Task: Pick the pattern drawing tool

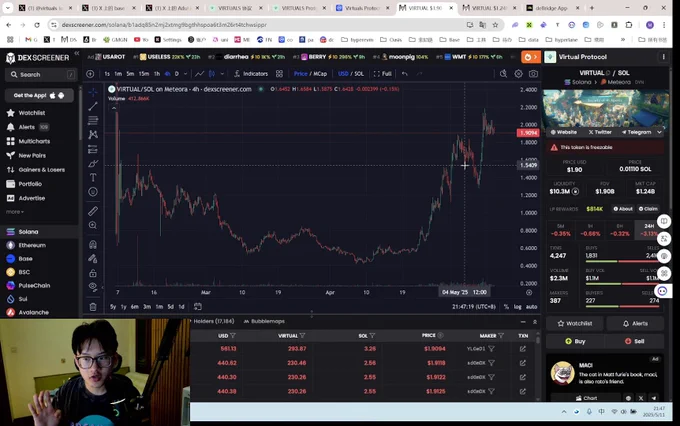Action: [93, 135]
